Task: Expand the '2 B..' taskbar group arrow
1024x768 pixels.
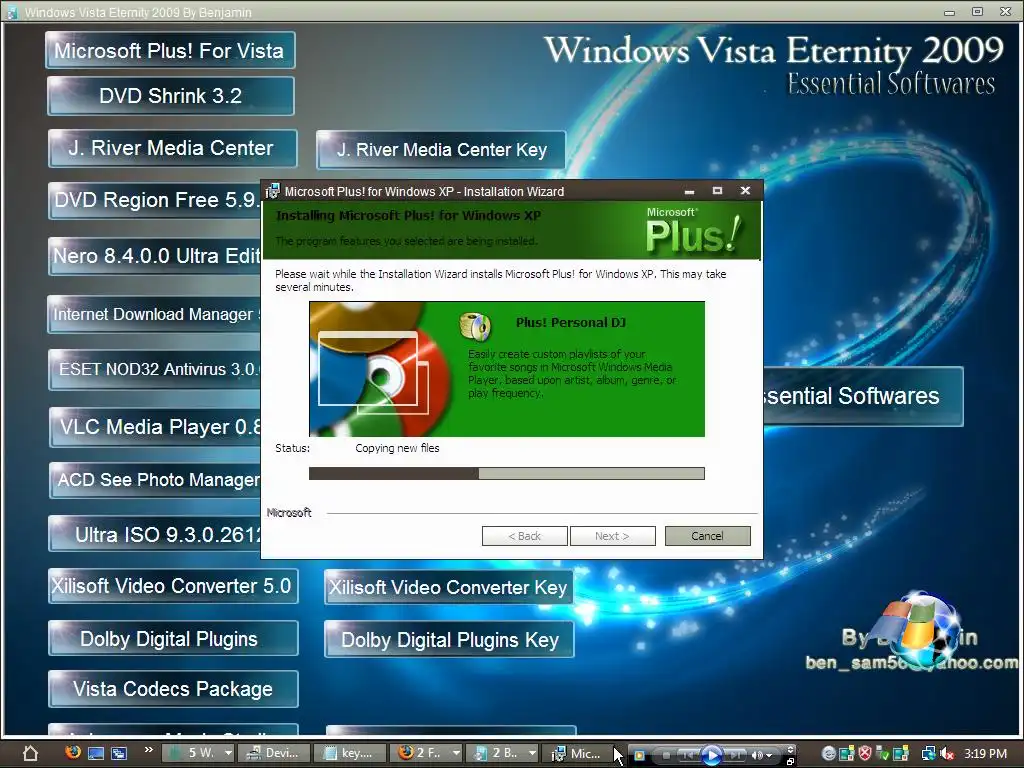Action: (532, 753)
